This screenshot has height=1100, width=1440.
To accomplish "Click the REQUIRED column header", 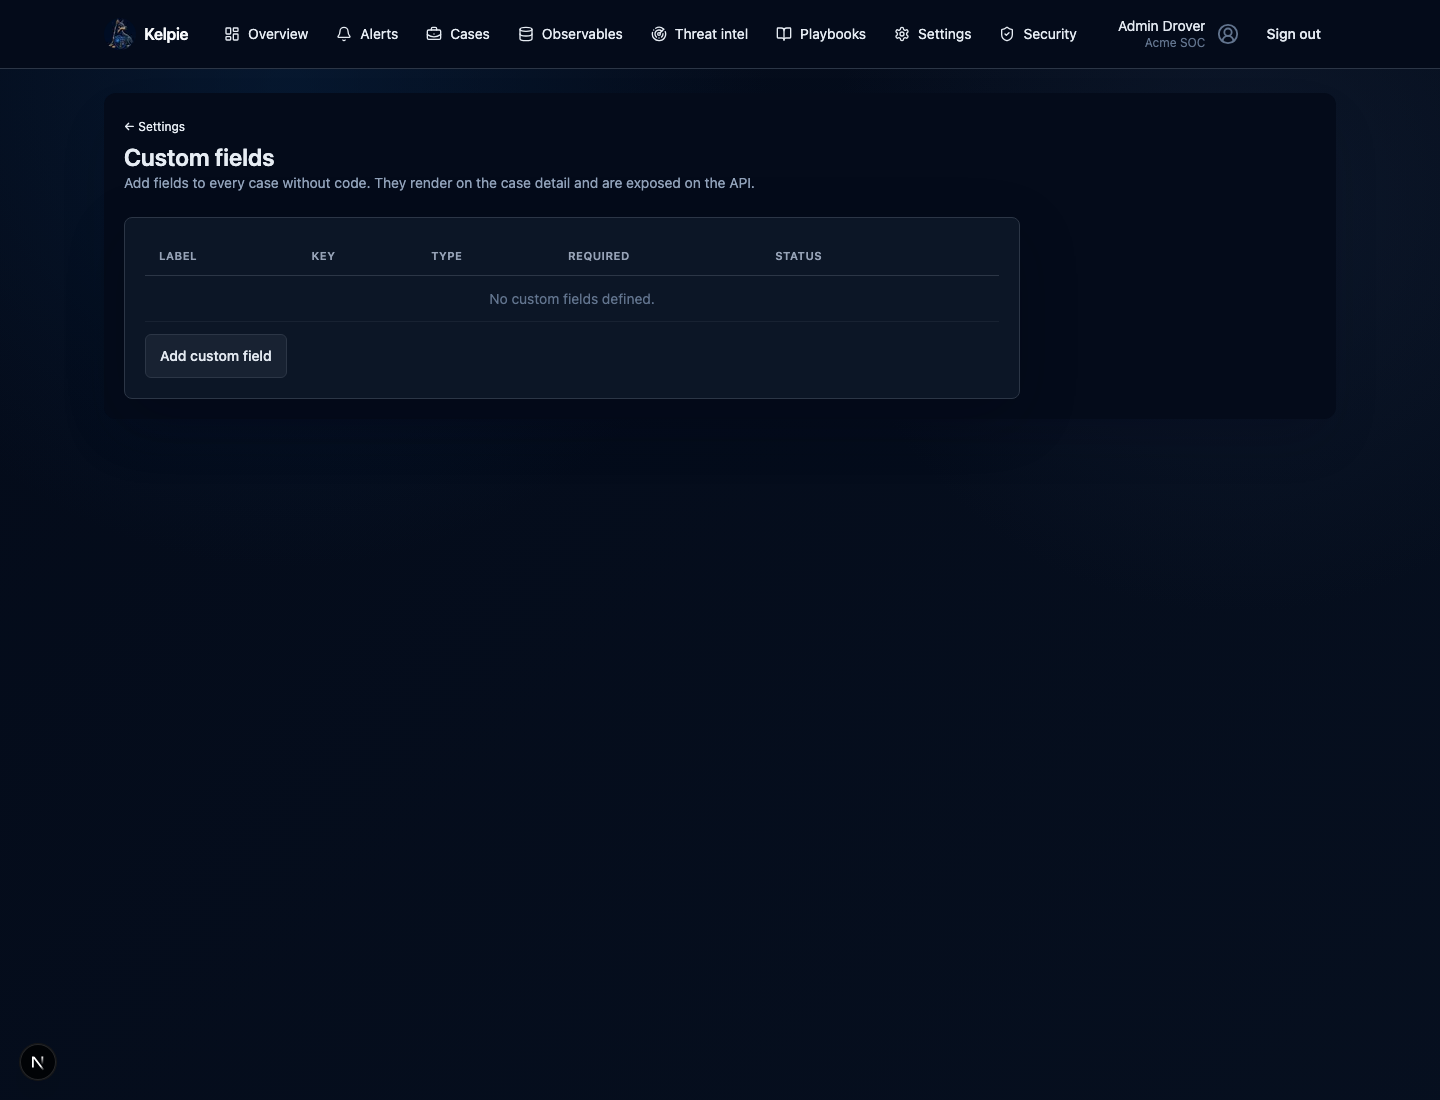I will [x=599, y=256].
